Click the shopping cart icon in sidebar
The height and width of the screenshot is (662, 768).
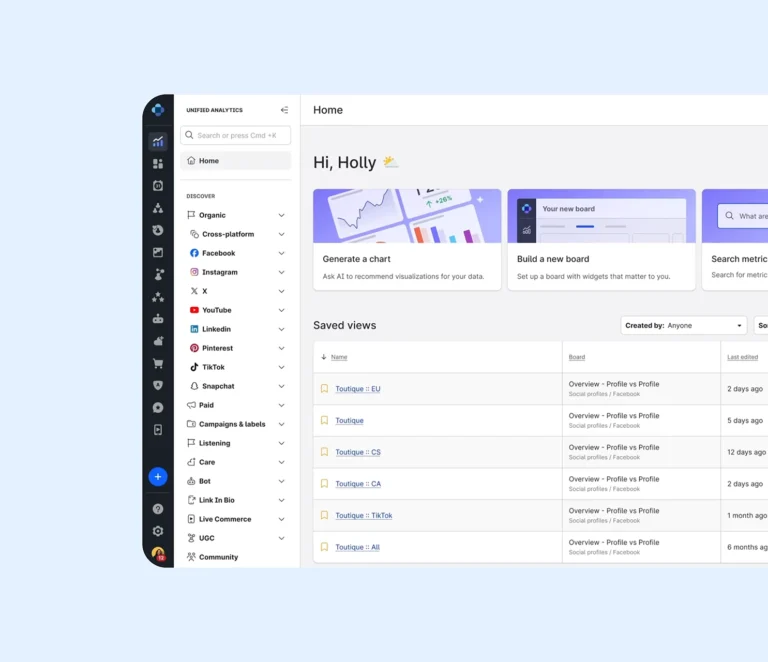pyautogui.click(x=158, y=364)
